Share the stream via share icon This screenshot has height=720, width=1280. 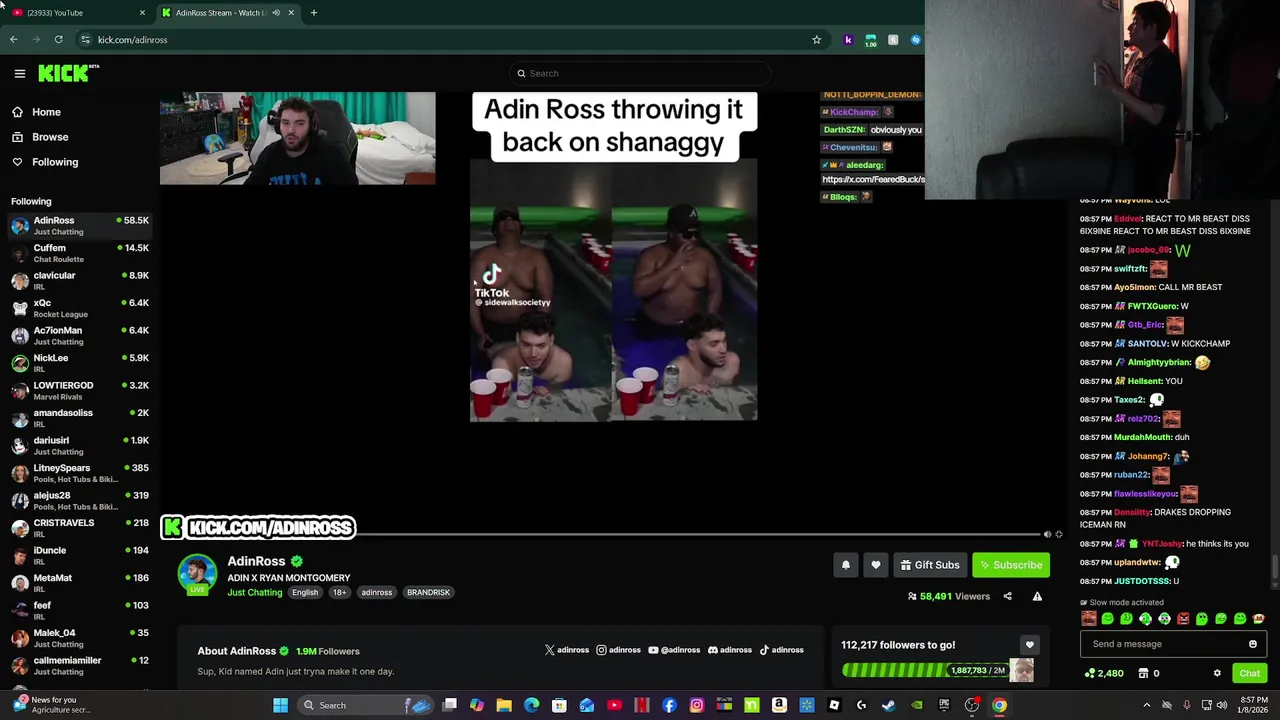(x=1007, y=596)
